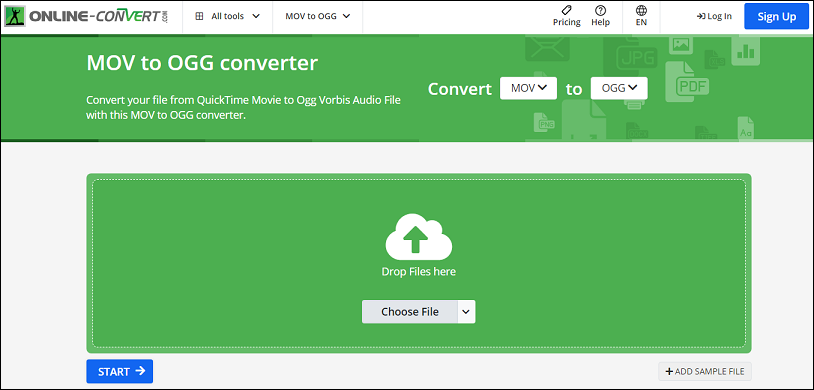Click the cloud upload icon
The height and width of the screenshot is (390, 814).
point(418,236)
